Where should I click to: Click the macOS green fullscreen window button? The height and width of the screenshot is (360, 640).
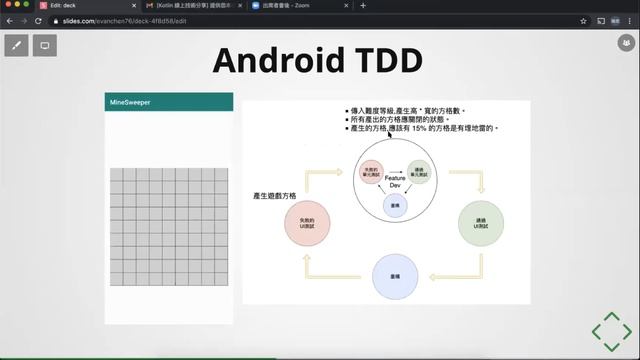(x=26, y=4)
